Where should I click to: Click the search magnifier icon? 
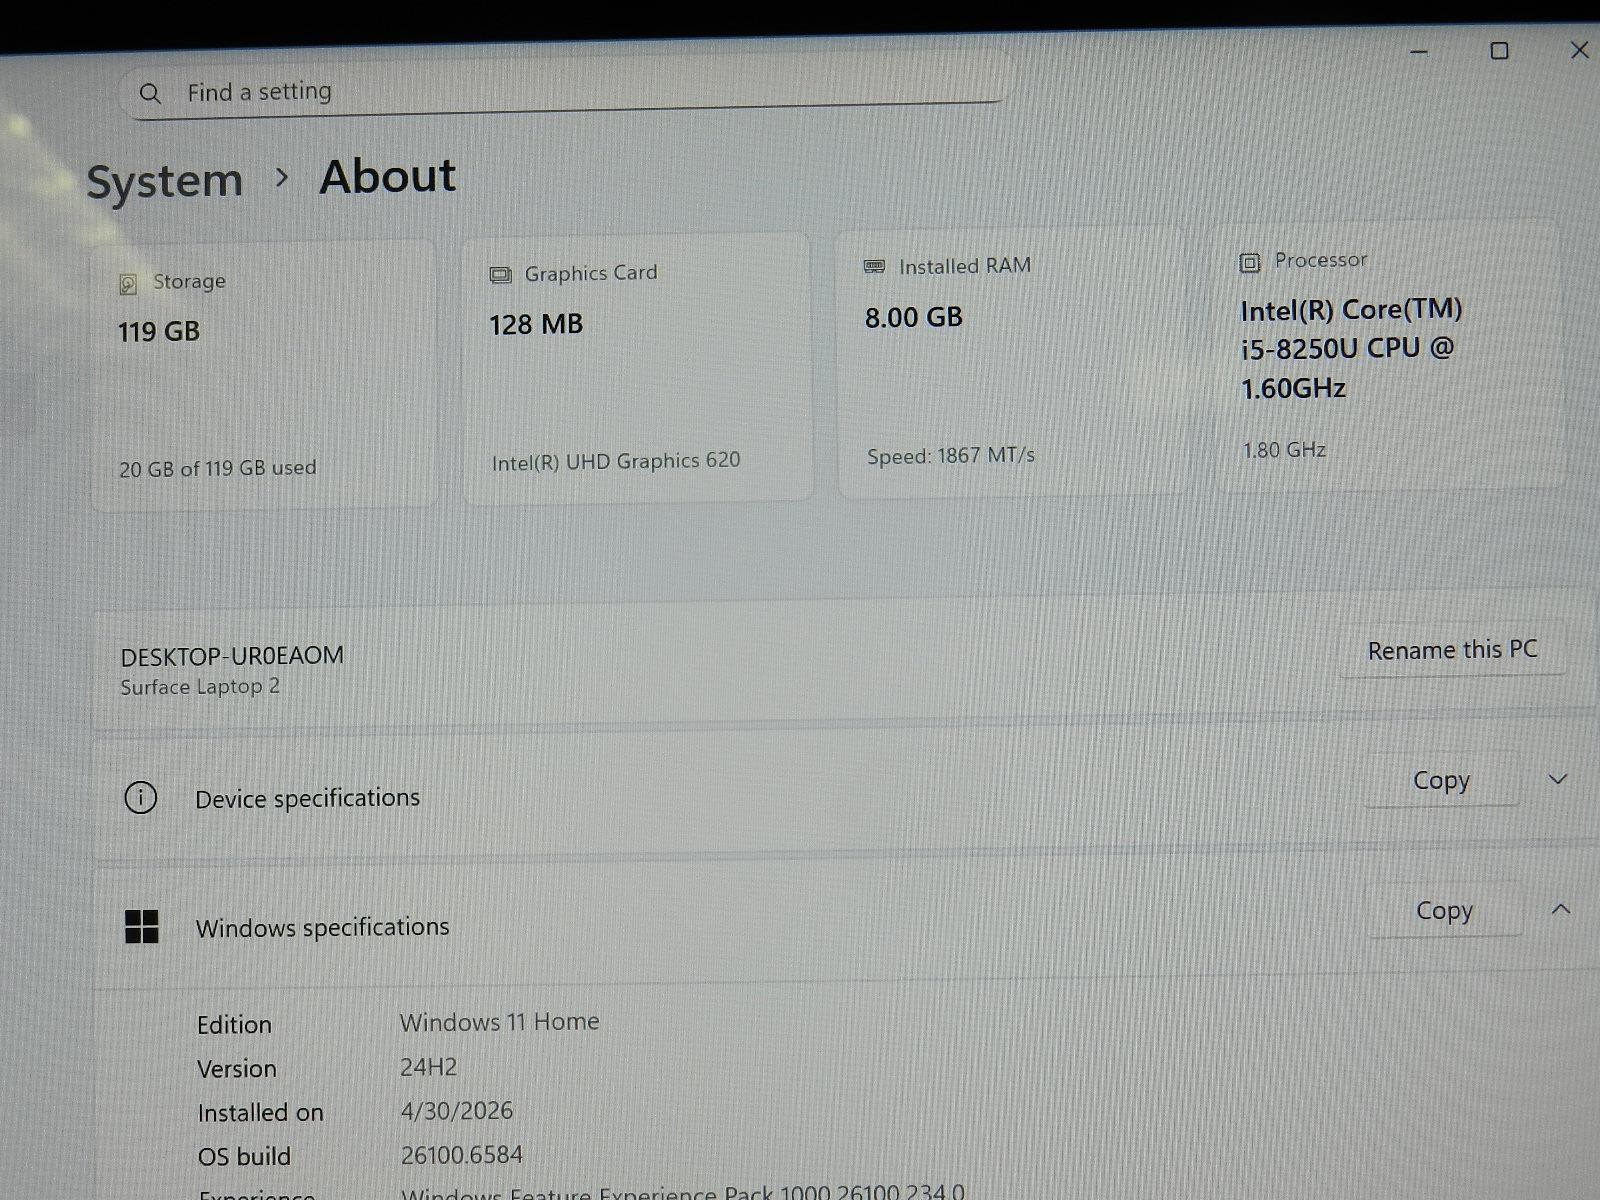pos(150,94)
